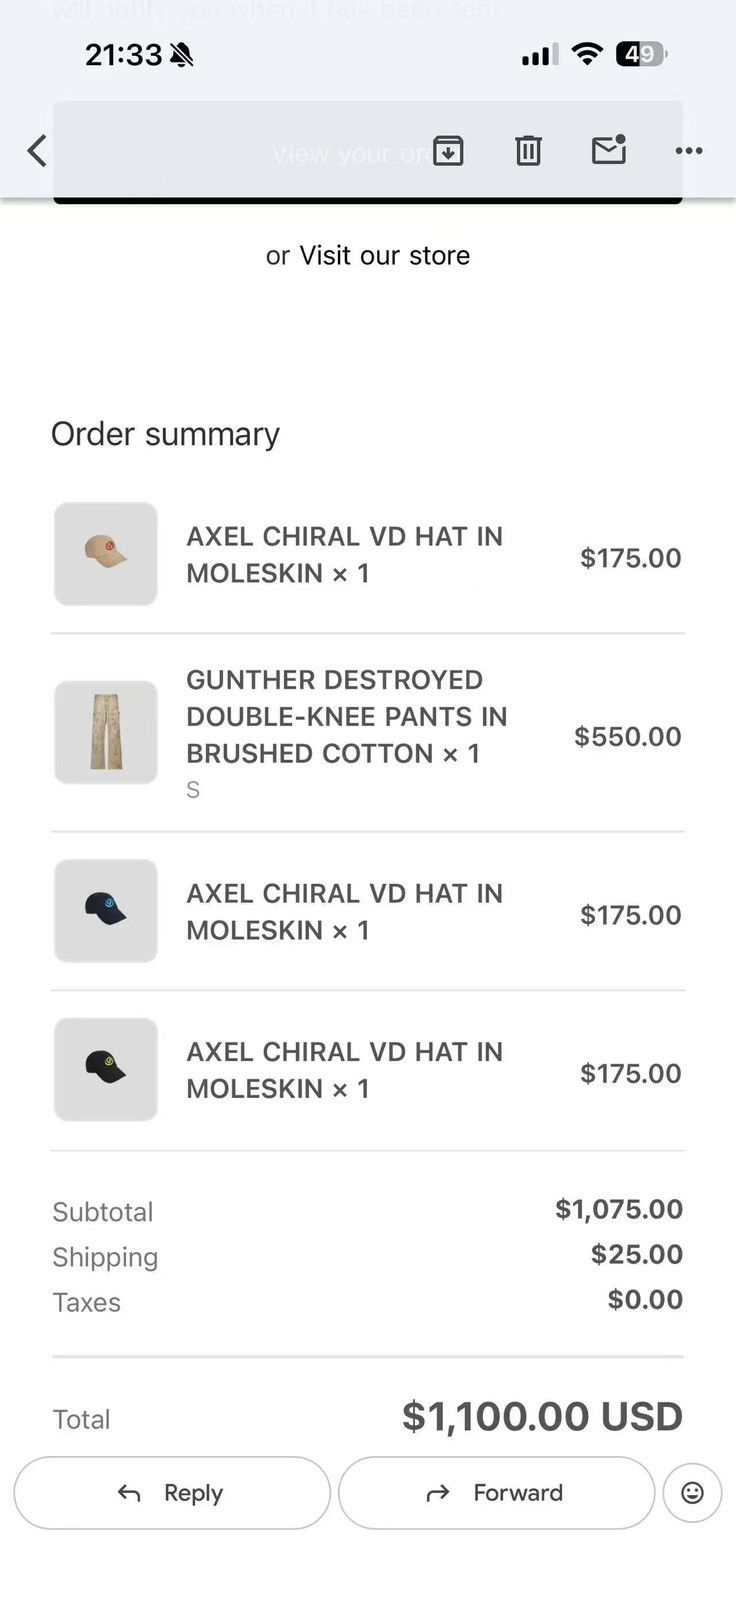Screen dimensions: 736x1600
Task: Tap the Order summary heading
Action: point(165,434)
